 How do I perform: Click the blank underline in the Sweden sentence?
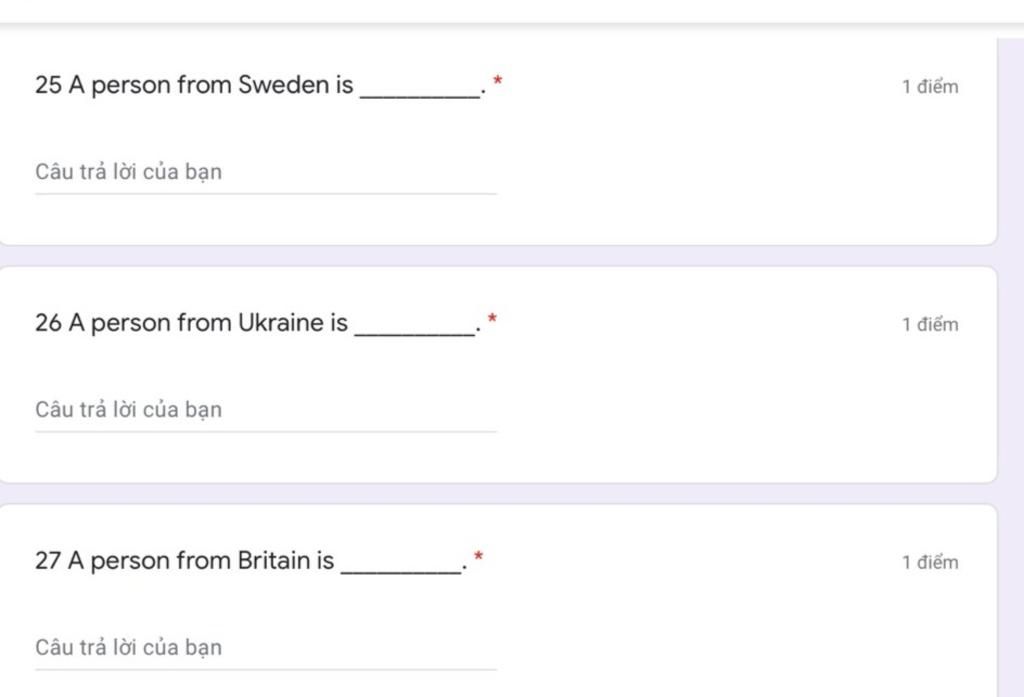[420, 97]
